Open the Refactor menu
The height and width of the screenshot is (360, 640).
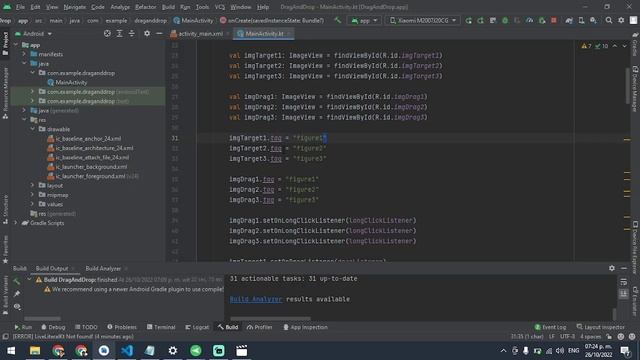pos(145,7)
